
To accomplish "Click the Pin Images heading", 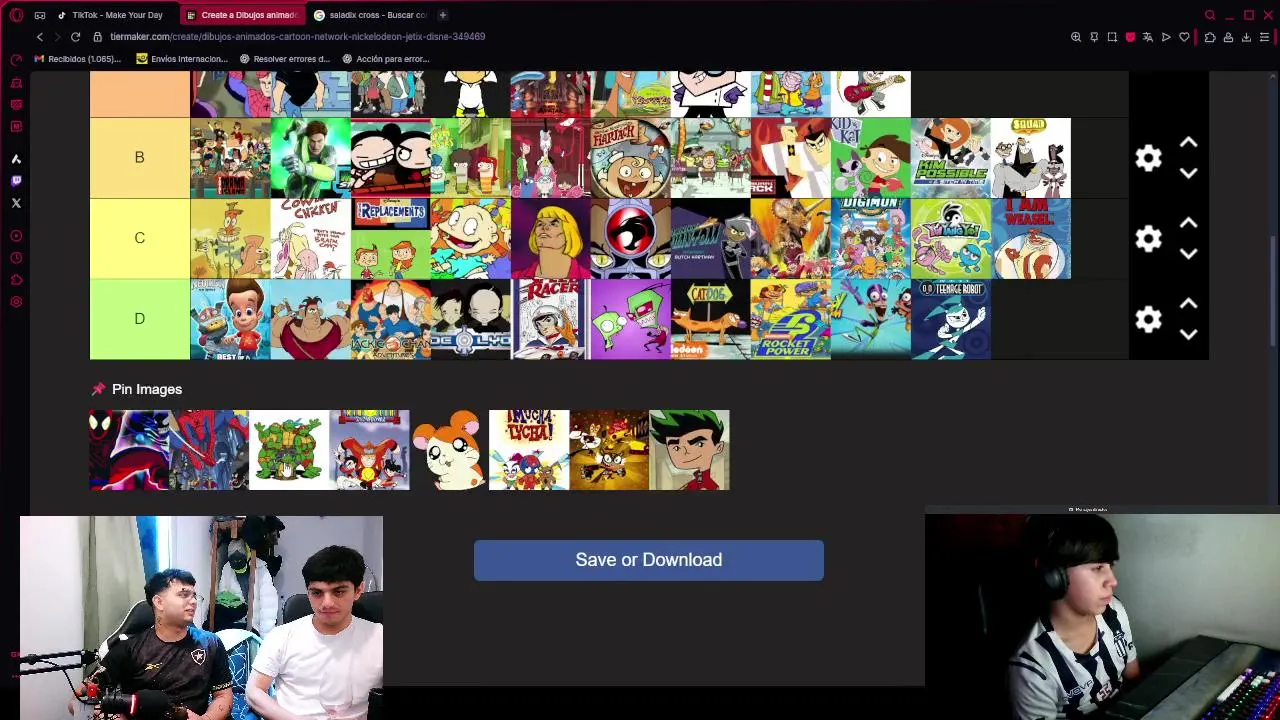I will [x=147, y=389].
